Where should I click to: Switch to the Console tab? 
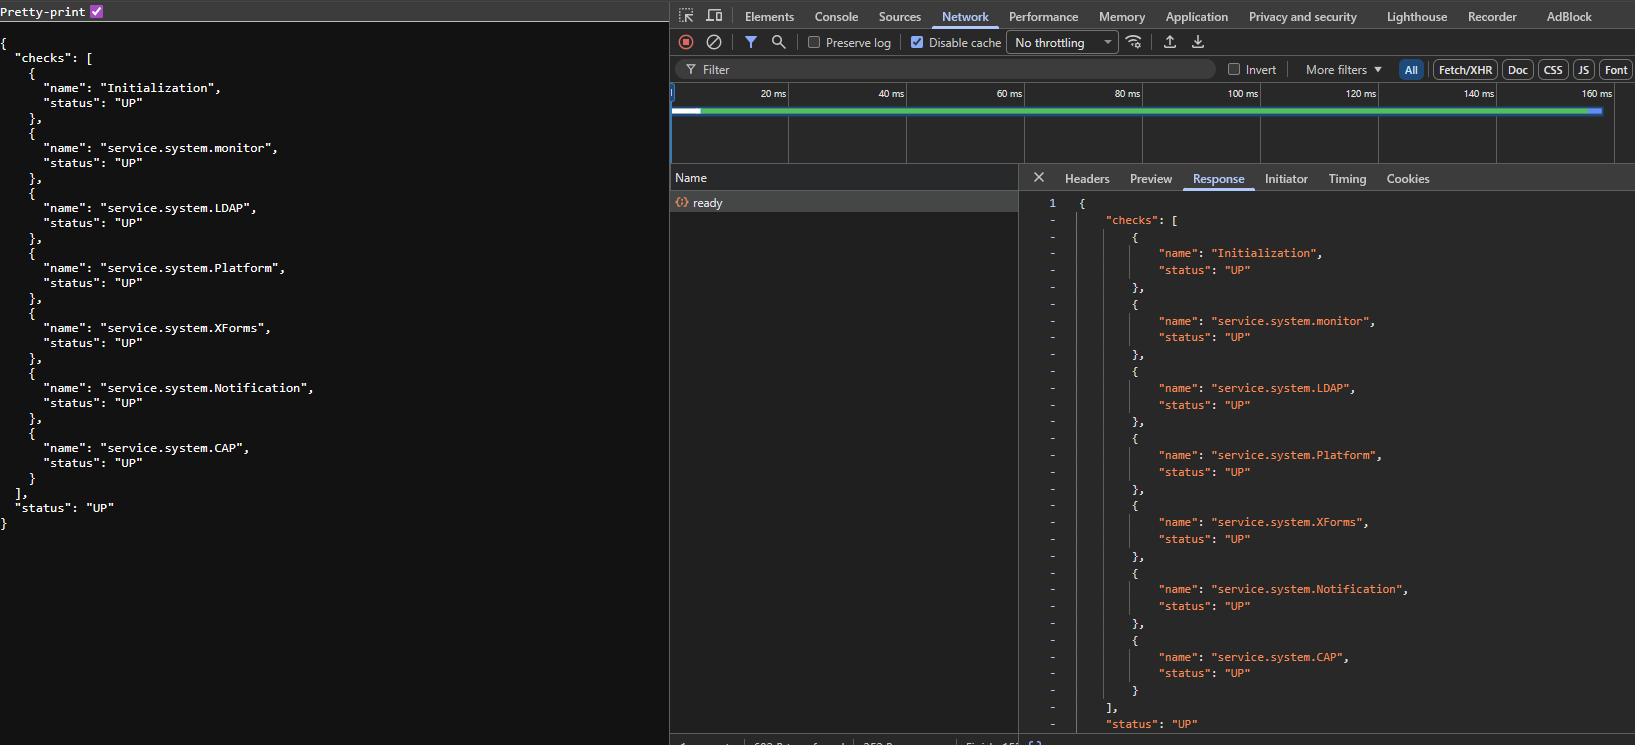pos(836,17)
